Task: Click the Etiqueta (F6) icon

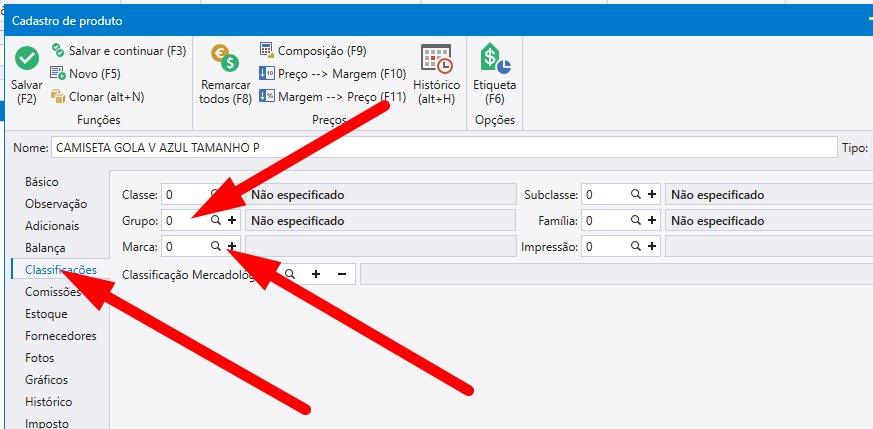Action: (494, 60)
